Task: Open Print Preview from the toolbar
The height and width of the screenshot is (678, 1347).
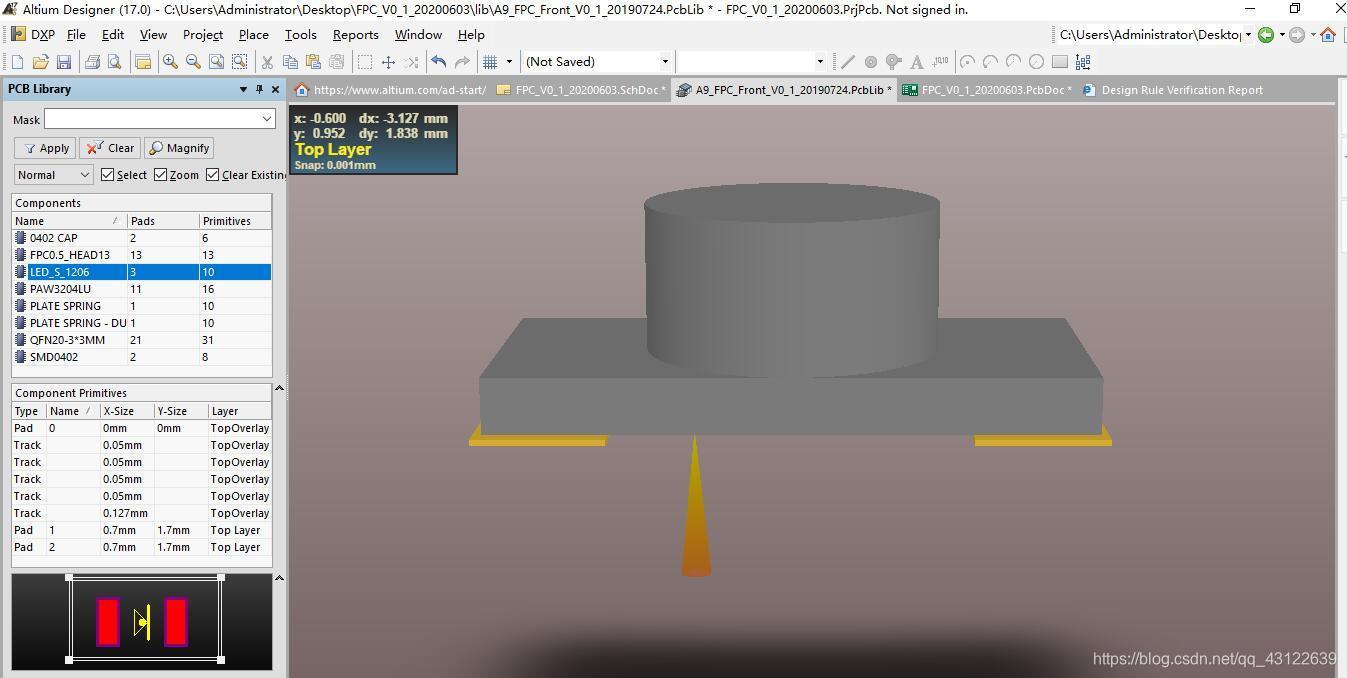Action: pos(114,62)
